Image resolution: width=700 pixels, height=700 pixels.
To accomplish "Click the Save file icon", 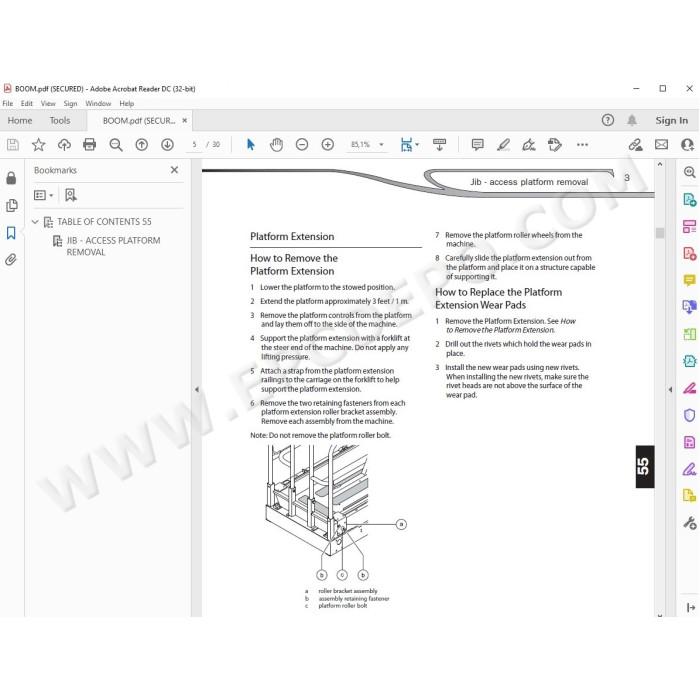I will (12, 145).
